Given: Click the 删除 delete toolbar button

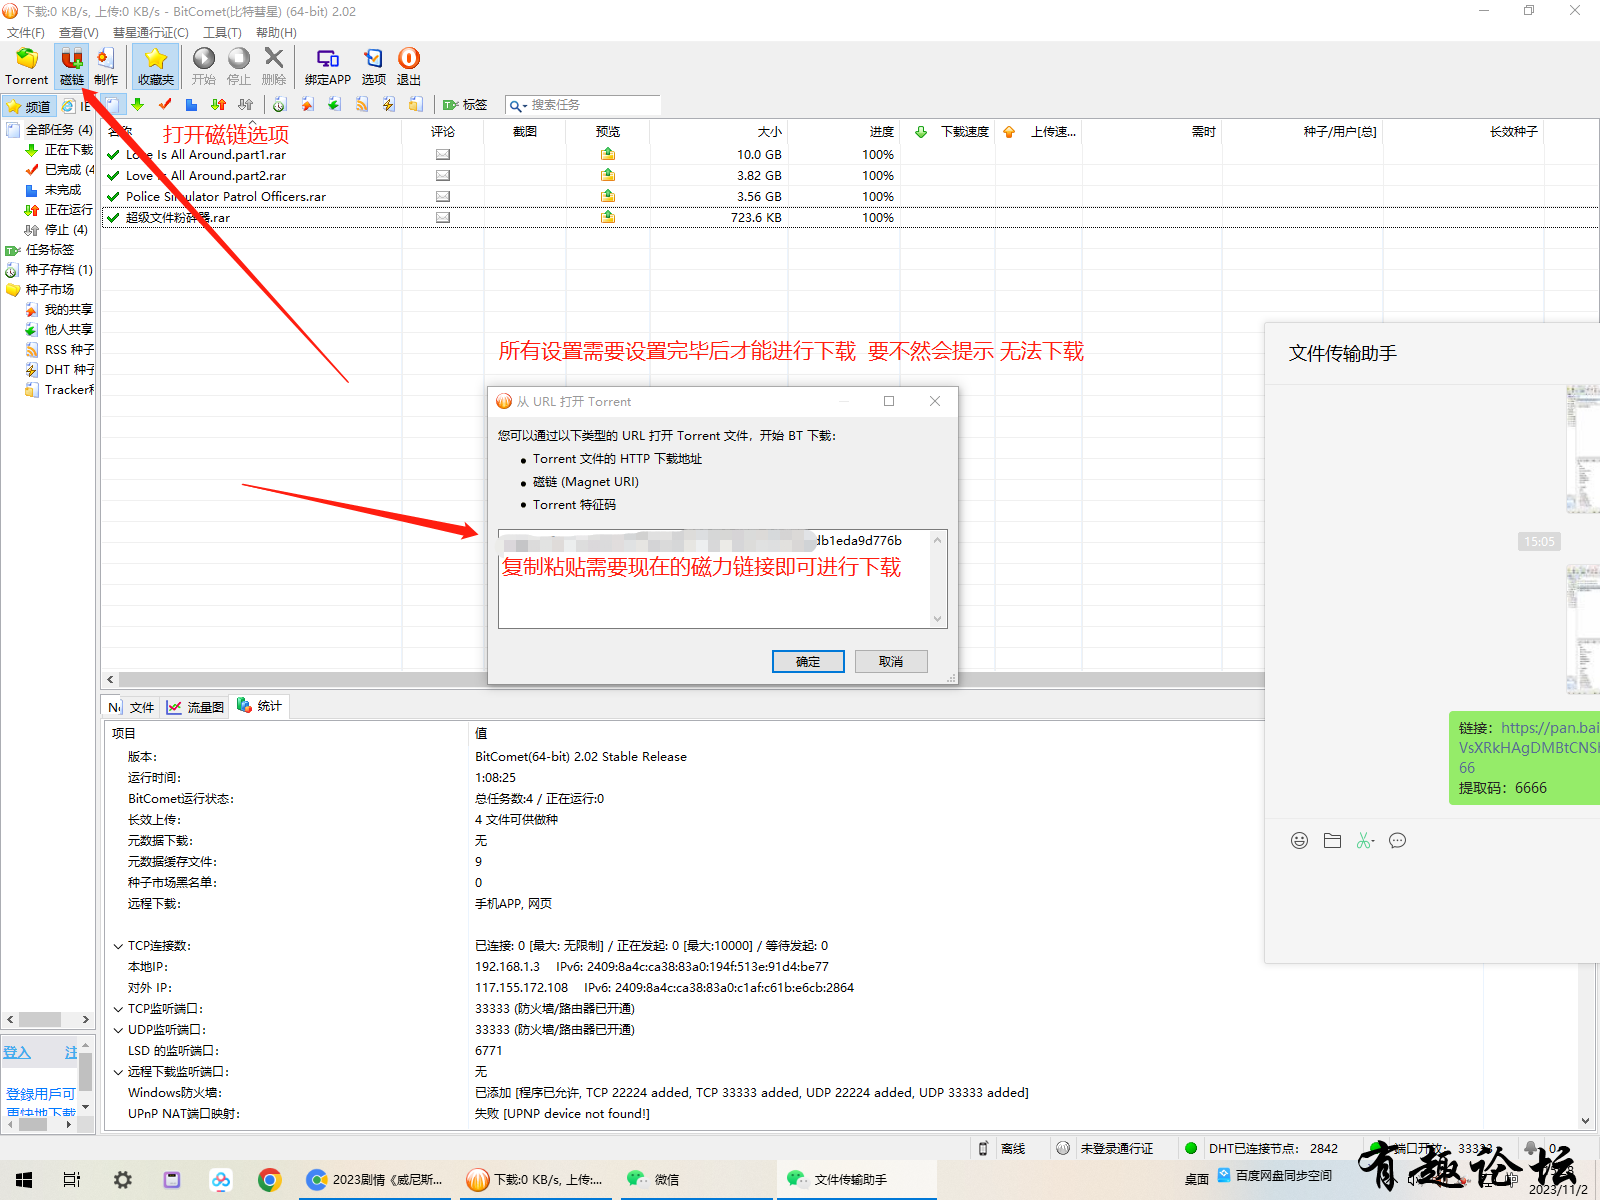Looking at the screenshot, I should pyautogui.click(x=274, y=66).
